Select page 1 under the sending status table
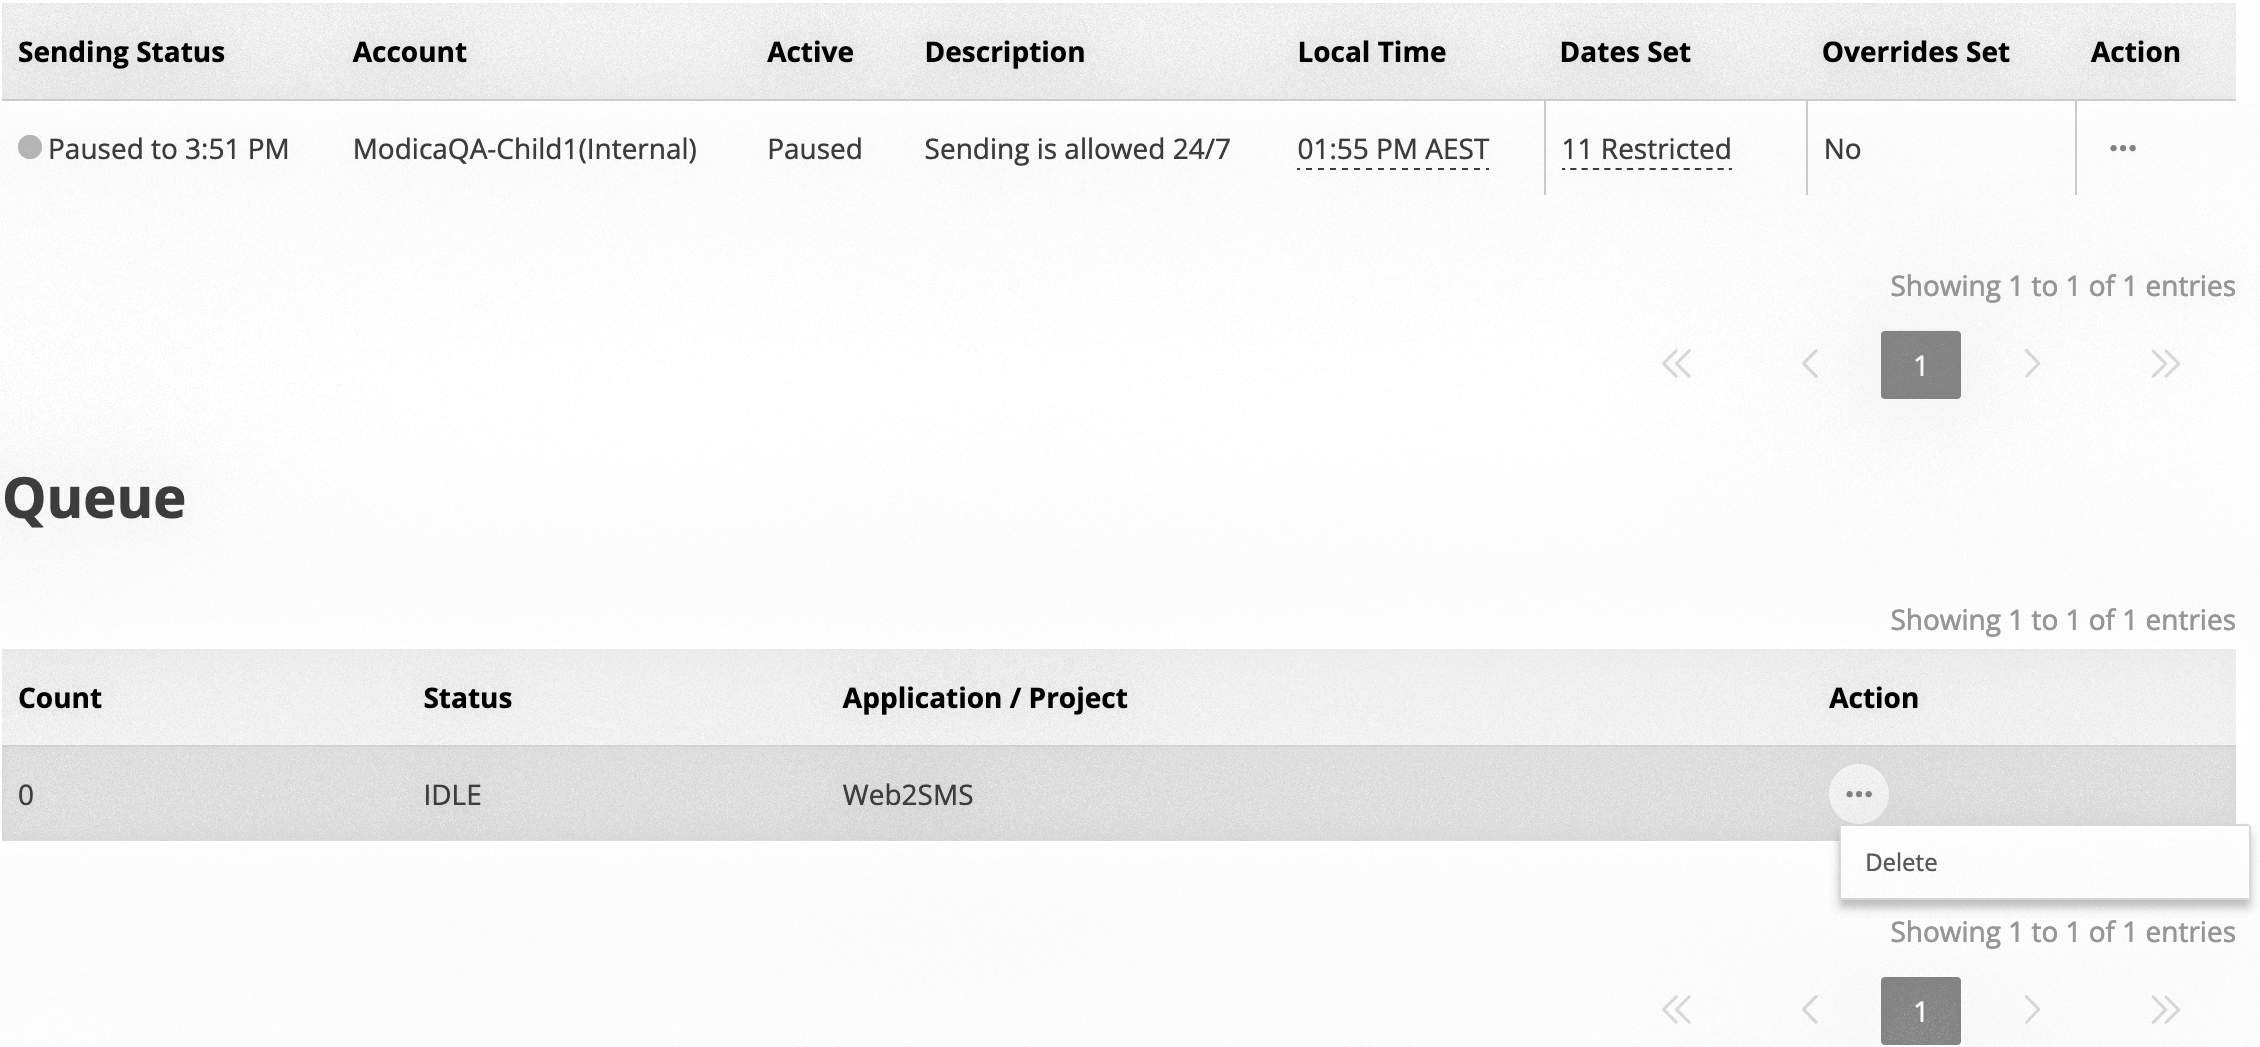 pos(1920,364)
